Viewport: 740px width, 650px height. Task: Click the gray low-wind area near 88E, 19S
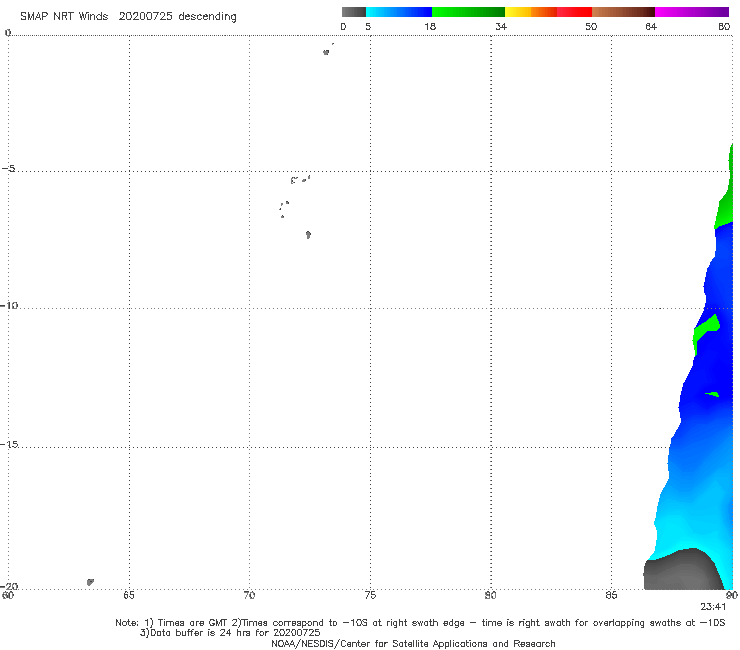tap(680, 571)
